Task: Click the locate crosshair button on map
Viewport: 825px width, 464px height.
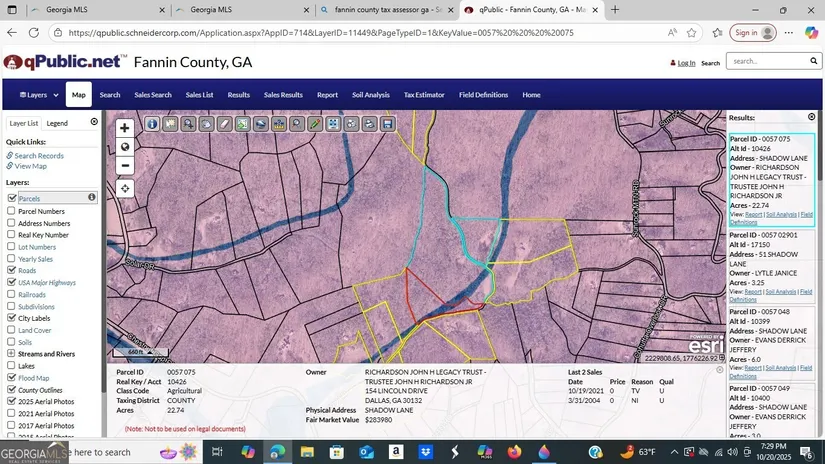Action: (x=125, y=188)
